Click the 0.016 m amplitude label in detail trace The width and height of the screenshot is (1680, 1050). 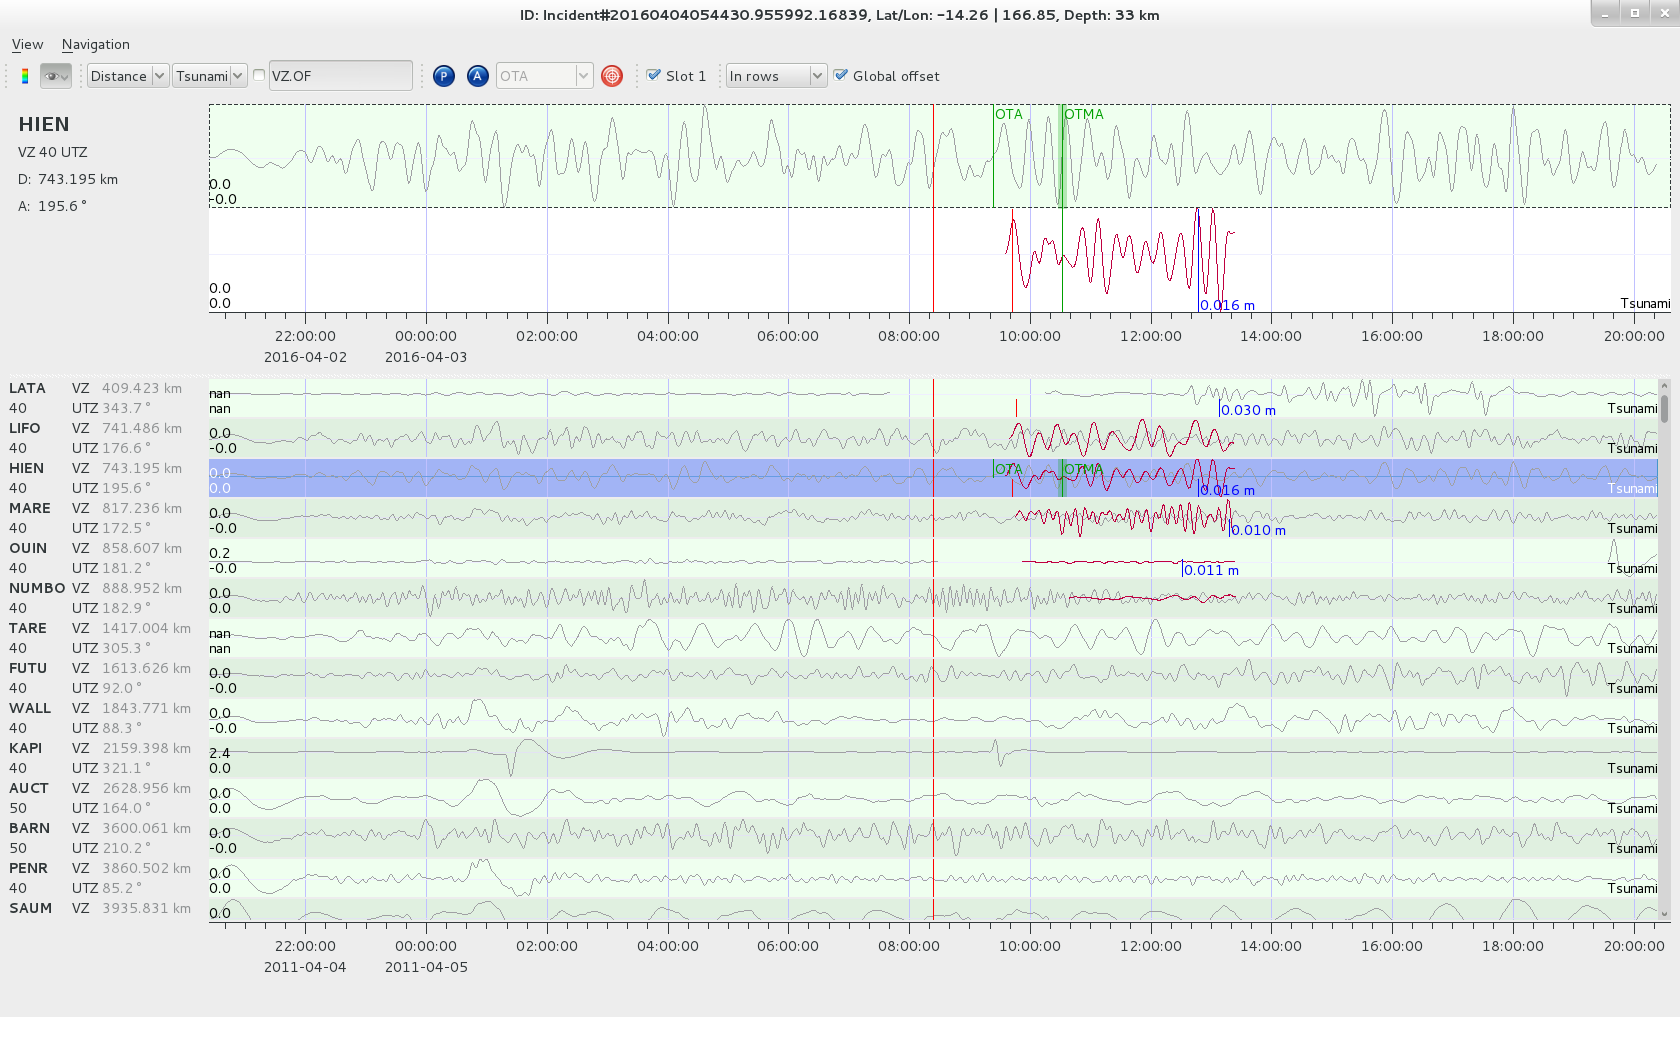pyautogui.click(x=1227, y=305)
